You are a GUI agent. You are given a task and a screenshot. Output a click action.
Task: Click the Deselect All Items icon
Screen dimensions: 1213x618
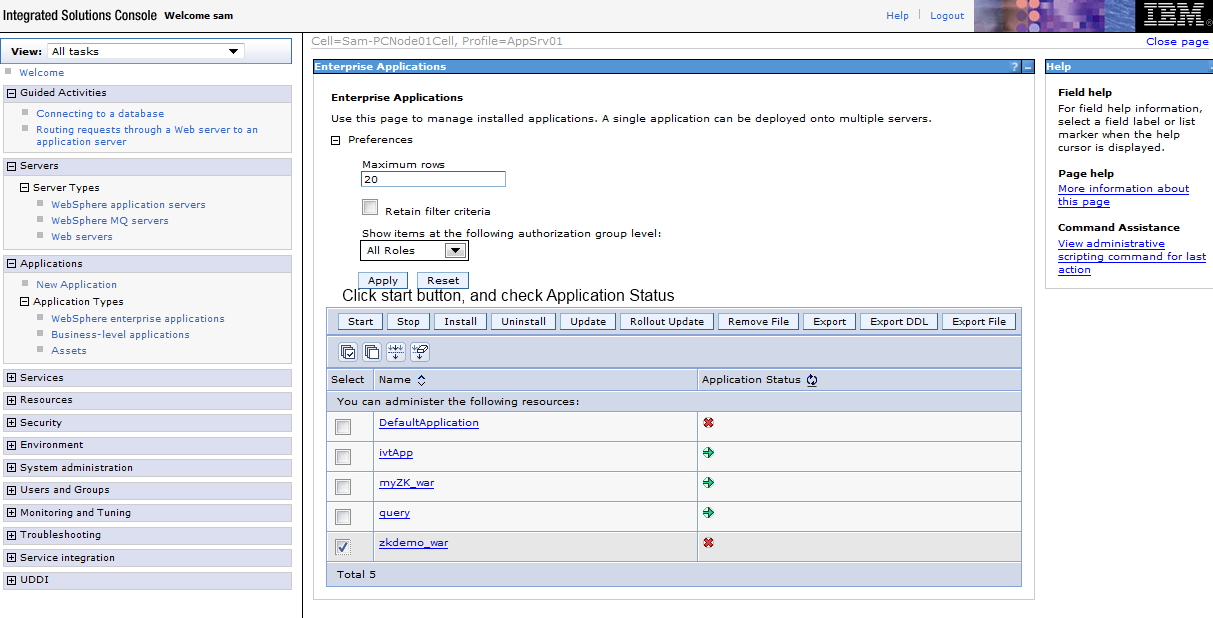(372, 351)
